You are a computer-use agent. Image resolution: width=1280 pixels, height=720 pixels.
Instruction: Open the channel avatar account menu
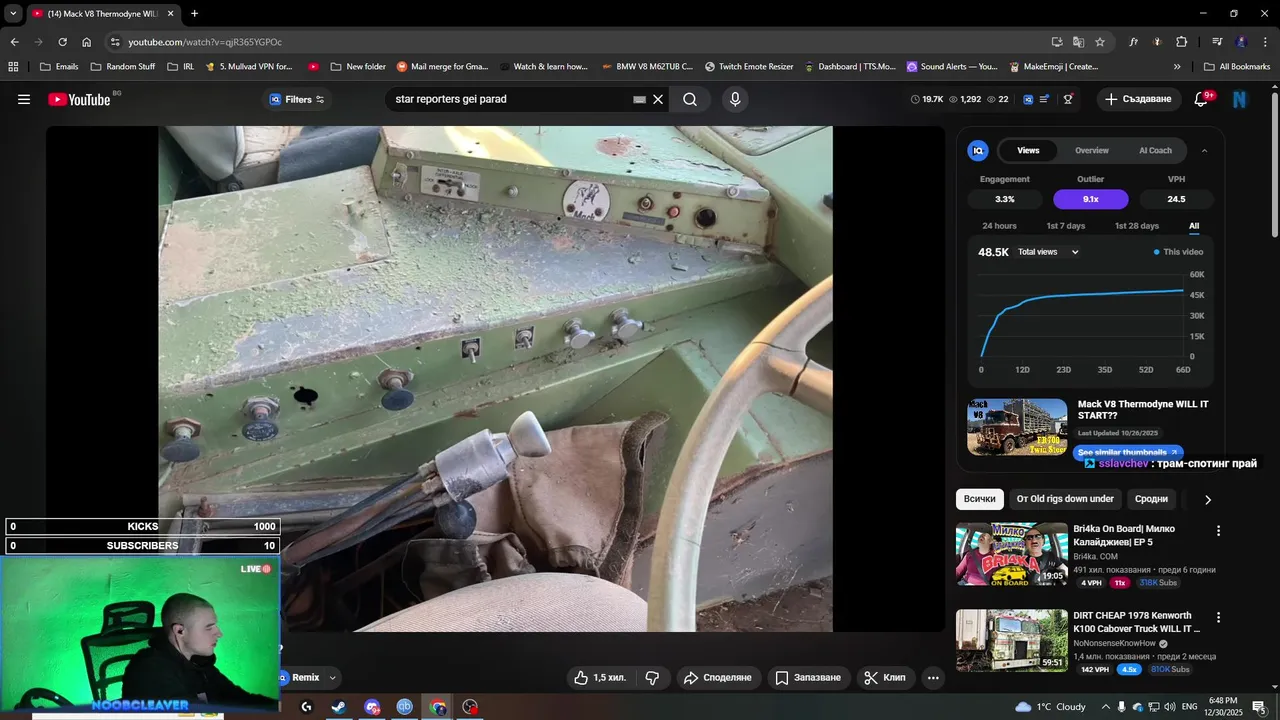[1240, 99]
